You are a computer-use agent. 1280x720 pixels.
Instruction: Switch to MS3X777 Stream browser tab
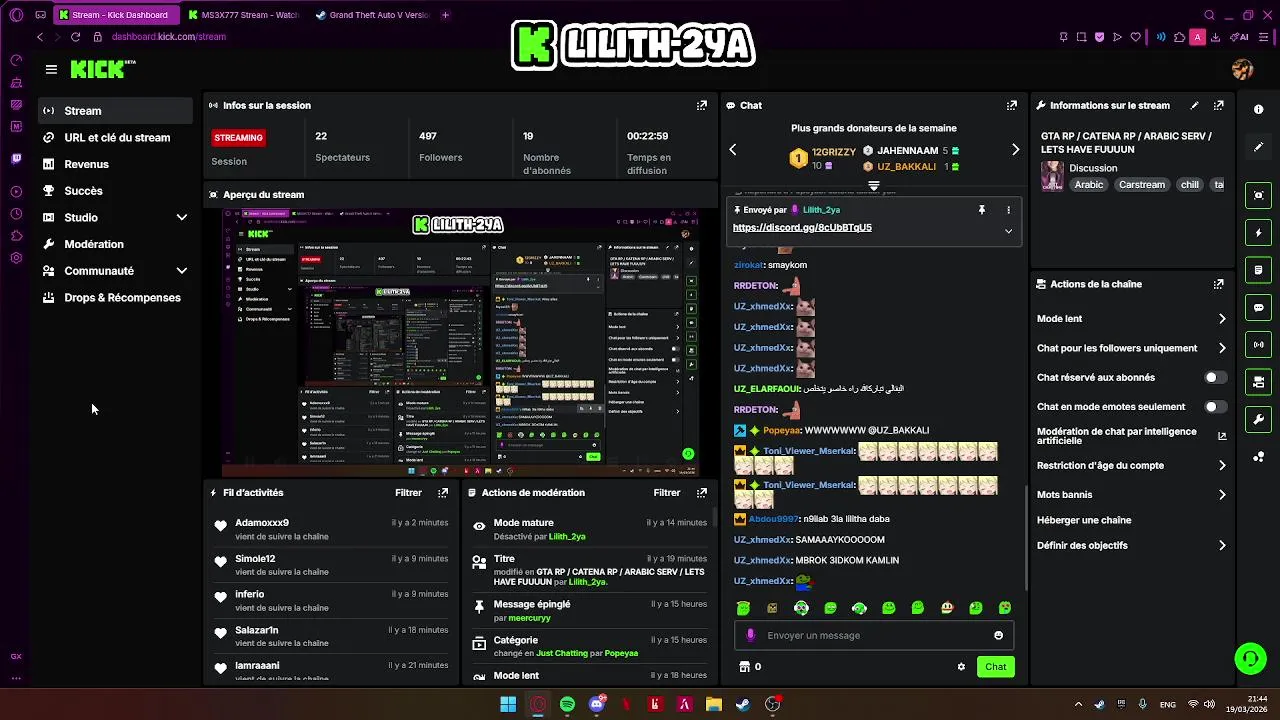(x=243, y=15)
